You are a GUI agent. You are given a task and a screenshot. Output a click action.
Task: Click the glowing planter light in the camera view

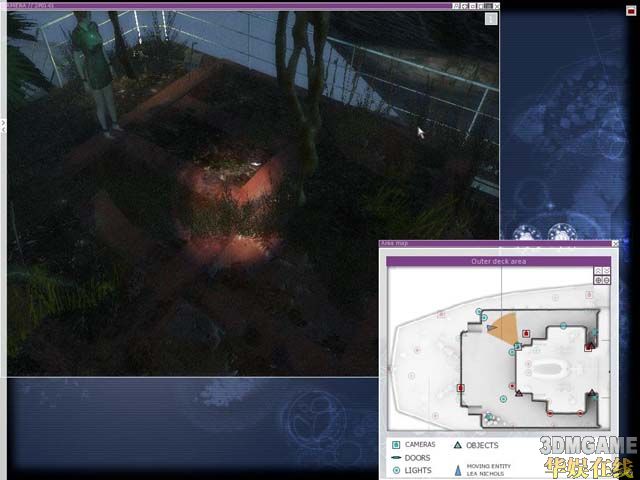pyautogui.click(x=233, y=212)
